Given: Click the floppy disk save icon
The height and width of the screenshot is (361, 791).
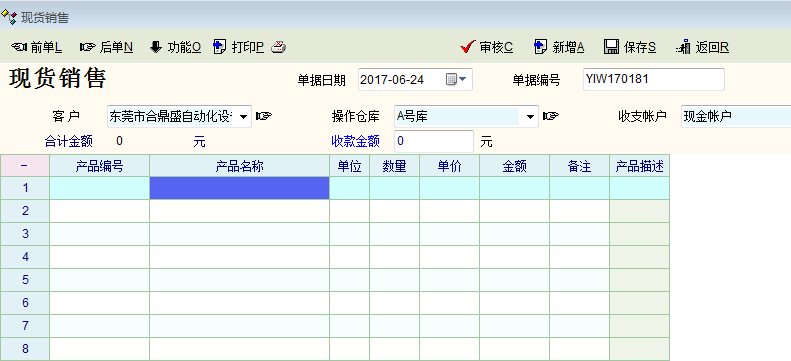Looking at the screenshot, I should [x=611, y=47].
